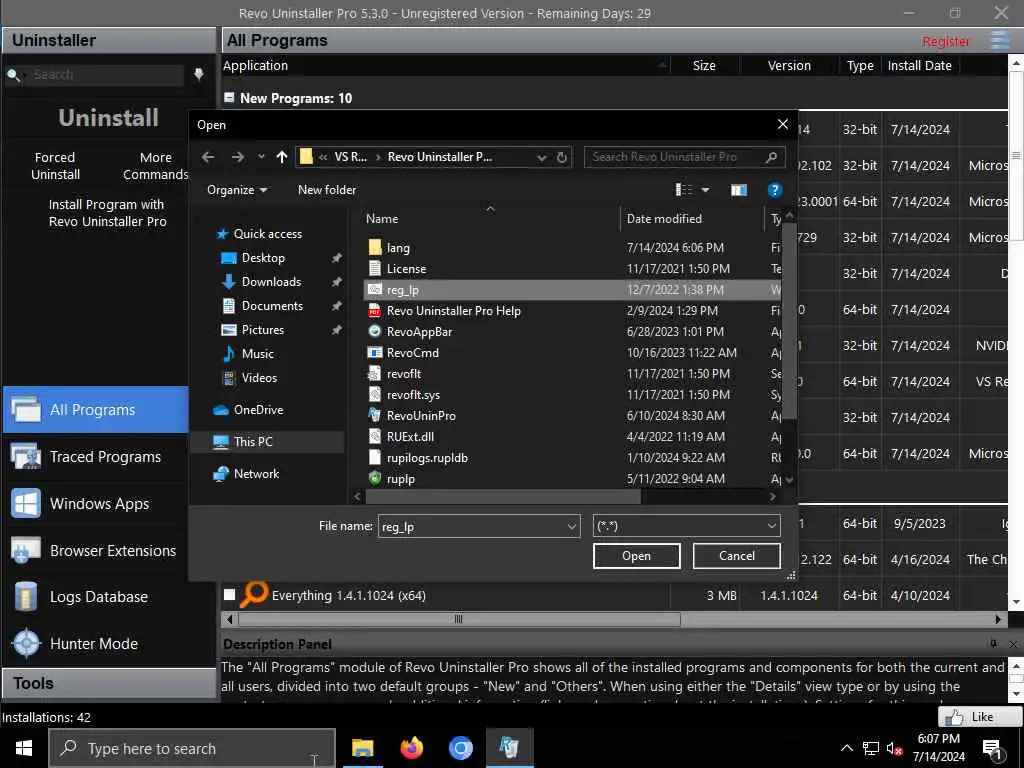Viewport: 1024px width, 768px height.
Task: Create a New folder
Action: pyautogui.click(x=327, y=190)
